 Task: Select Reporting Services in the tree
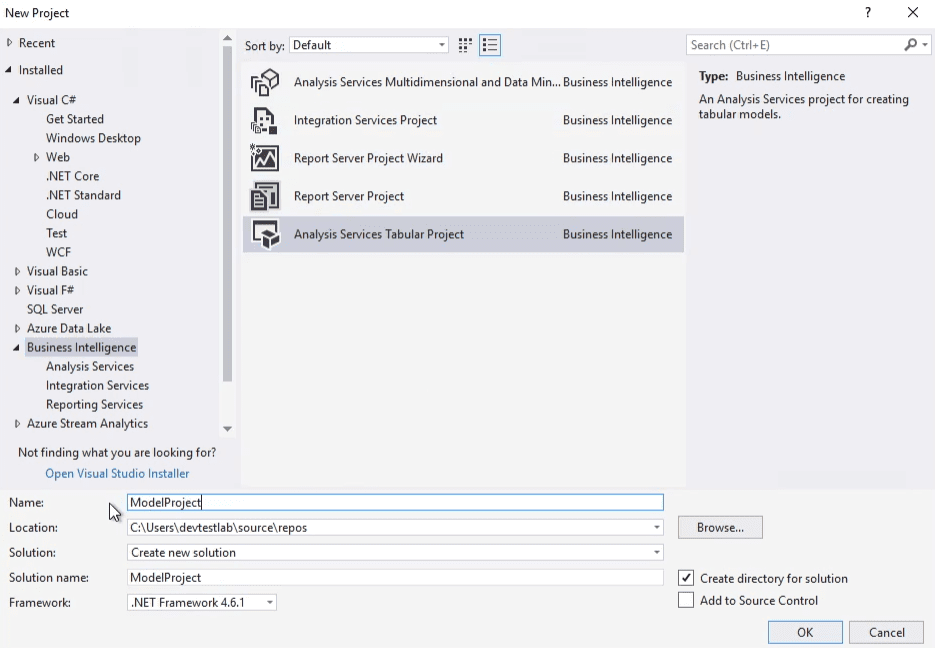click(94, 404)
